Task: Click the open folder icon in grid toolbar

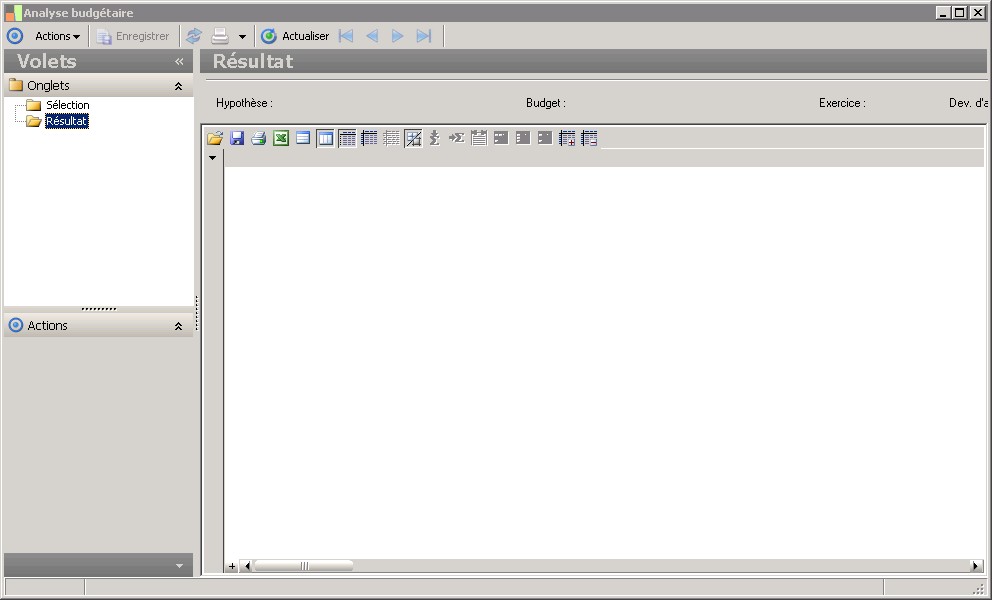Action: coord(214,139)
